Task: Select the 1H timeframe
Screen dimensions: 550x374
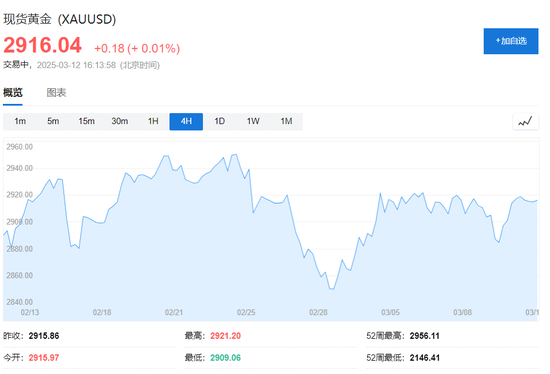Action: [153, 121]
